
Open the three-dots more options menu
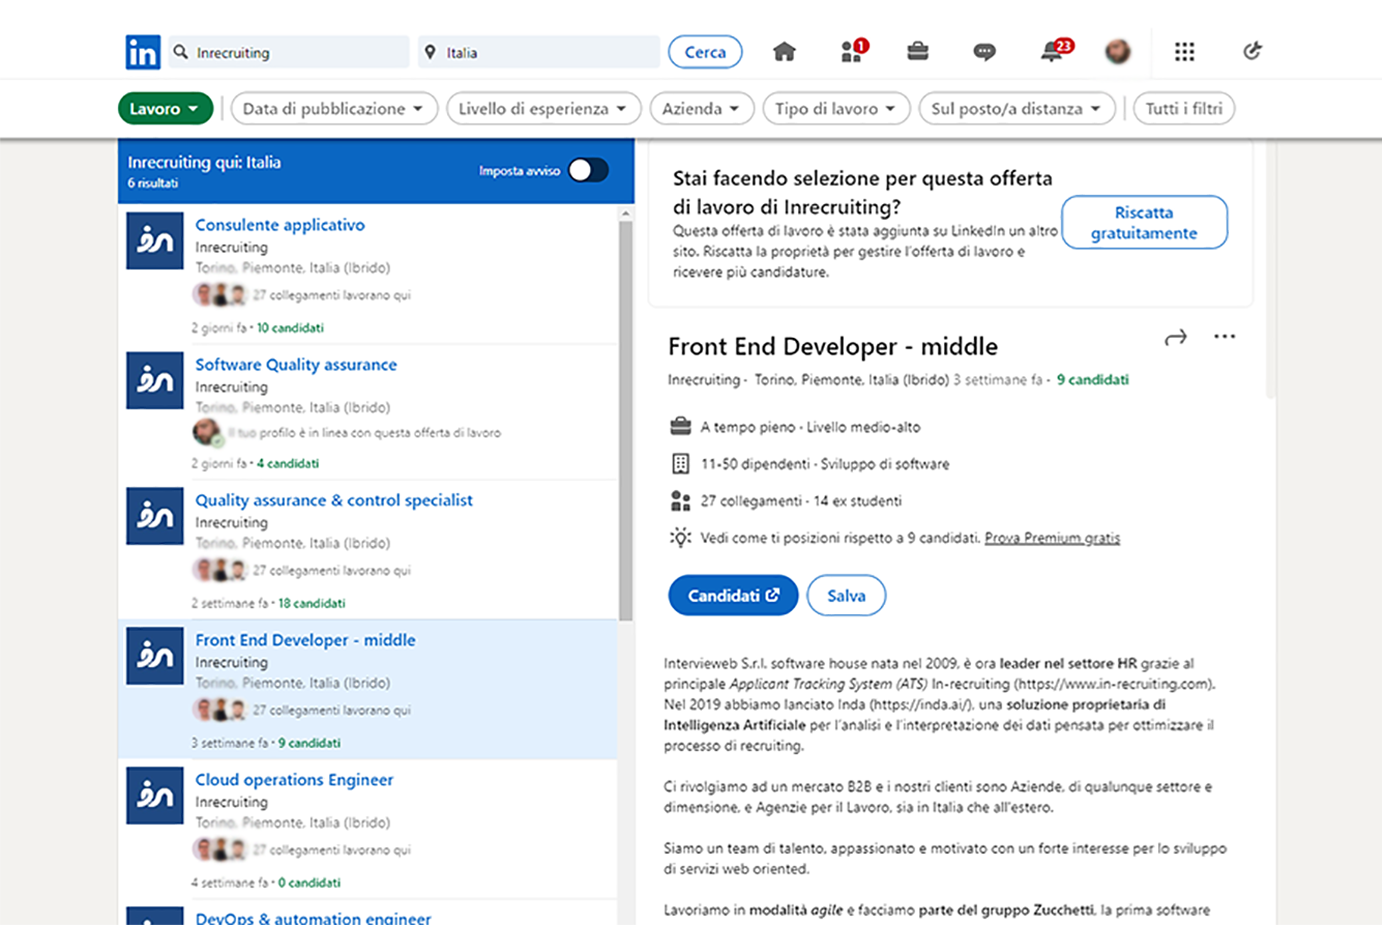coord(1224,337)
